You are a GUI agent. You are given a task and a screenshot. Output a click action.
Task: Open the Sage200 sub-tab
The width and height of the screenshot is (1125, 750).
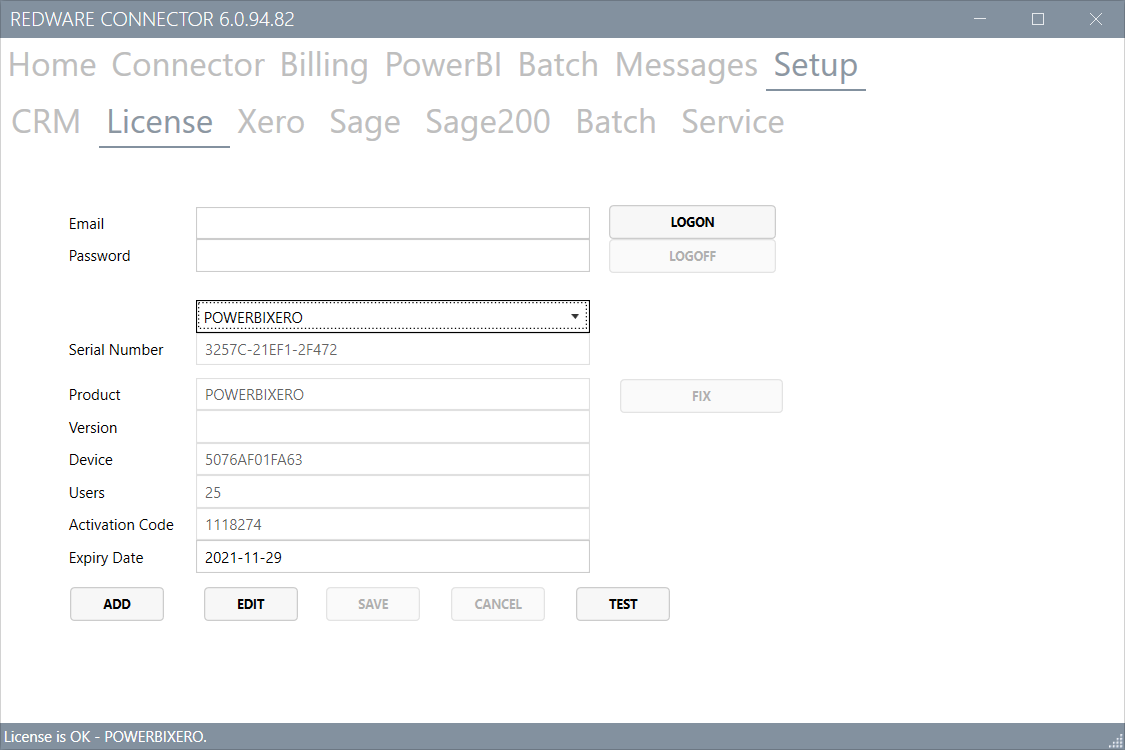[488, 121]
